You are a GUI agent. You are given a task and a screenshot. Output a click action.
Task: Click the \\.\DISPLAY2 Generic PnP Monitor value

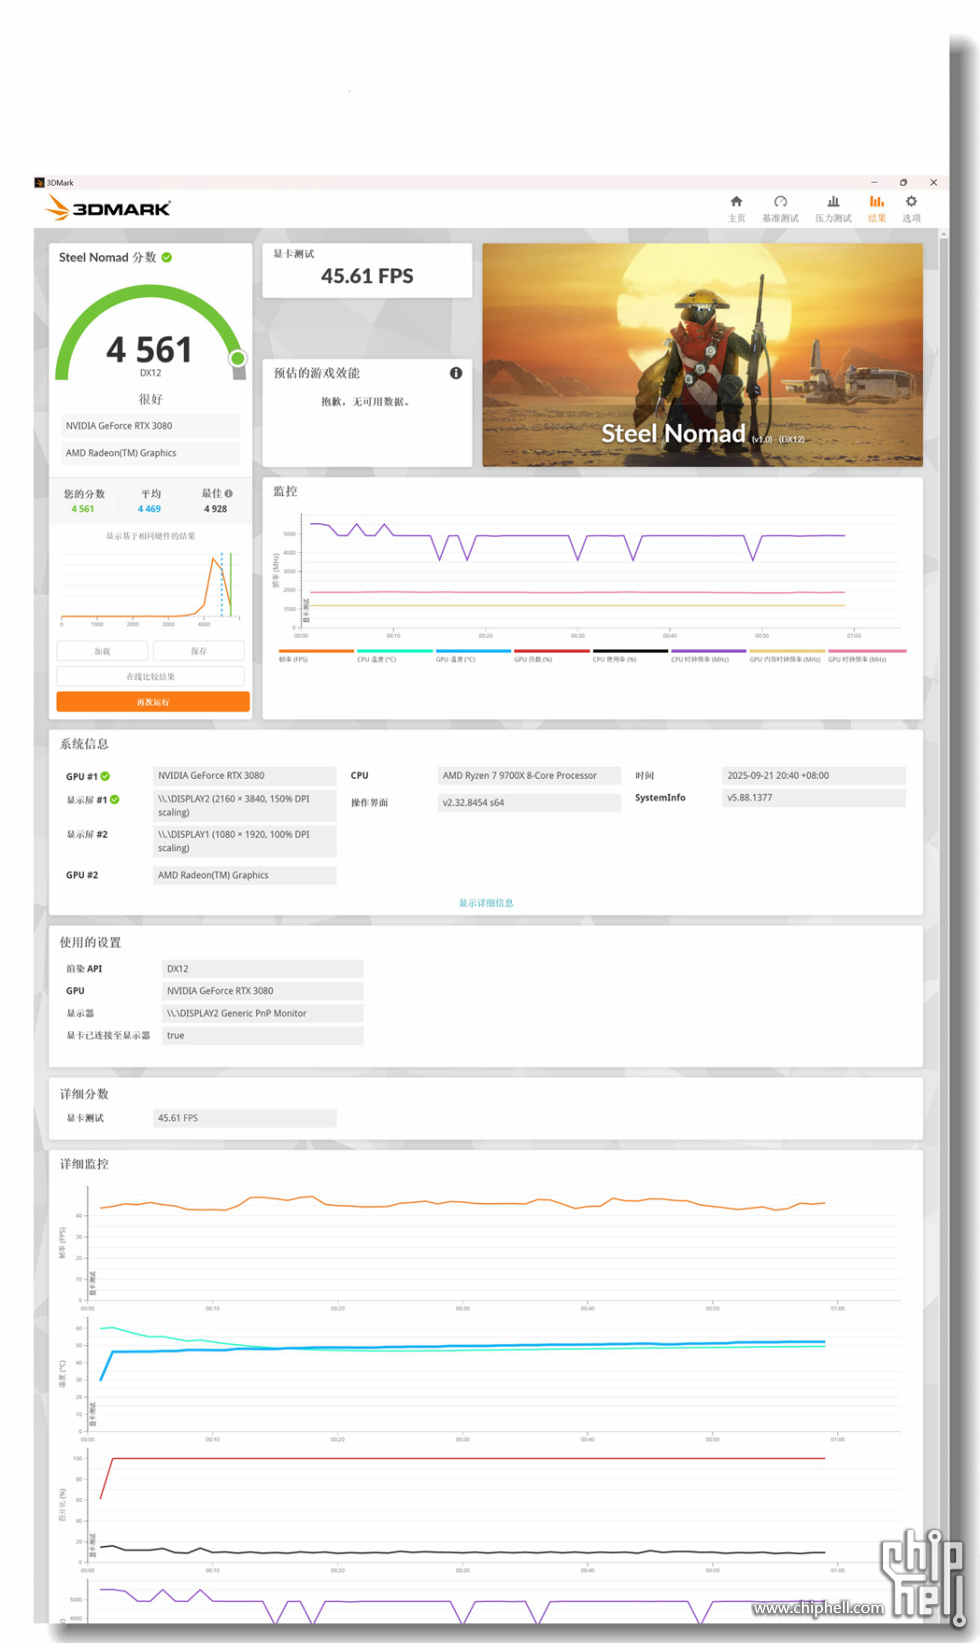tap(262, 1013)
